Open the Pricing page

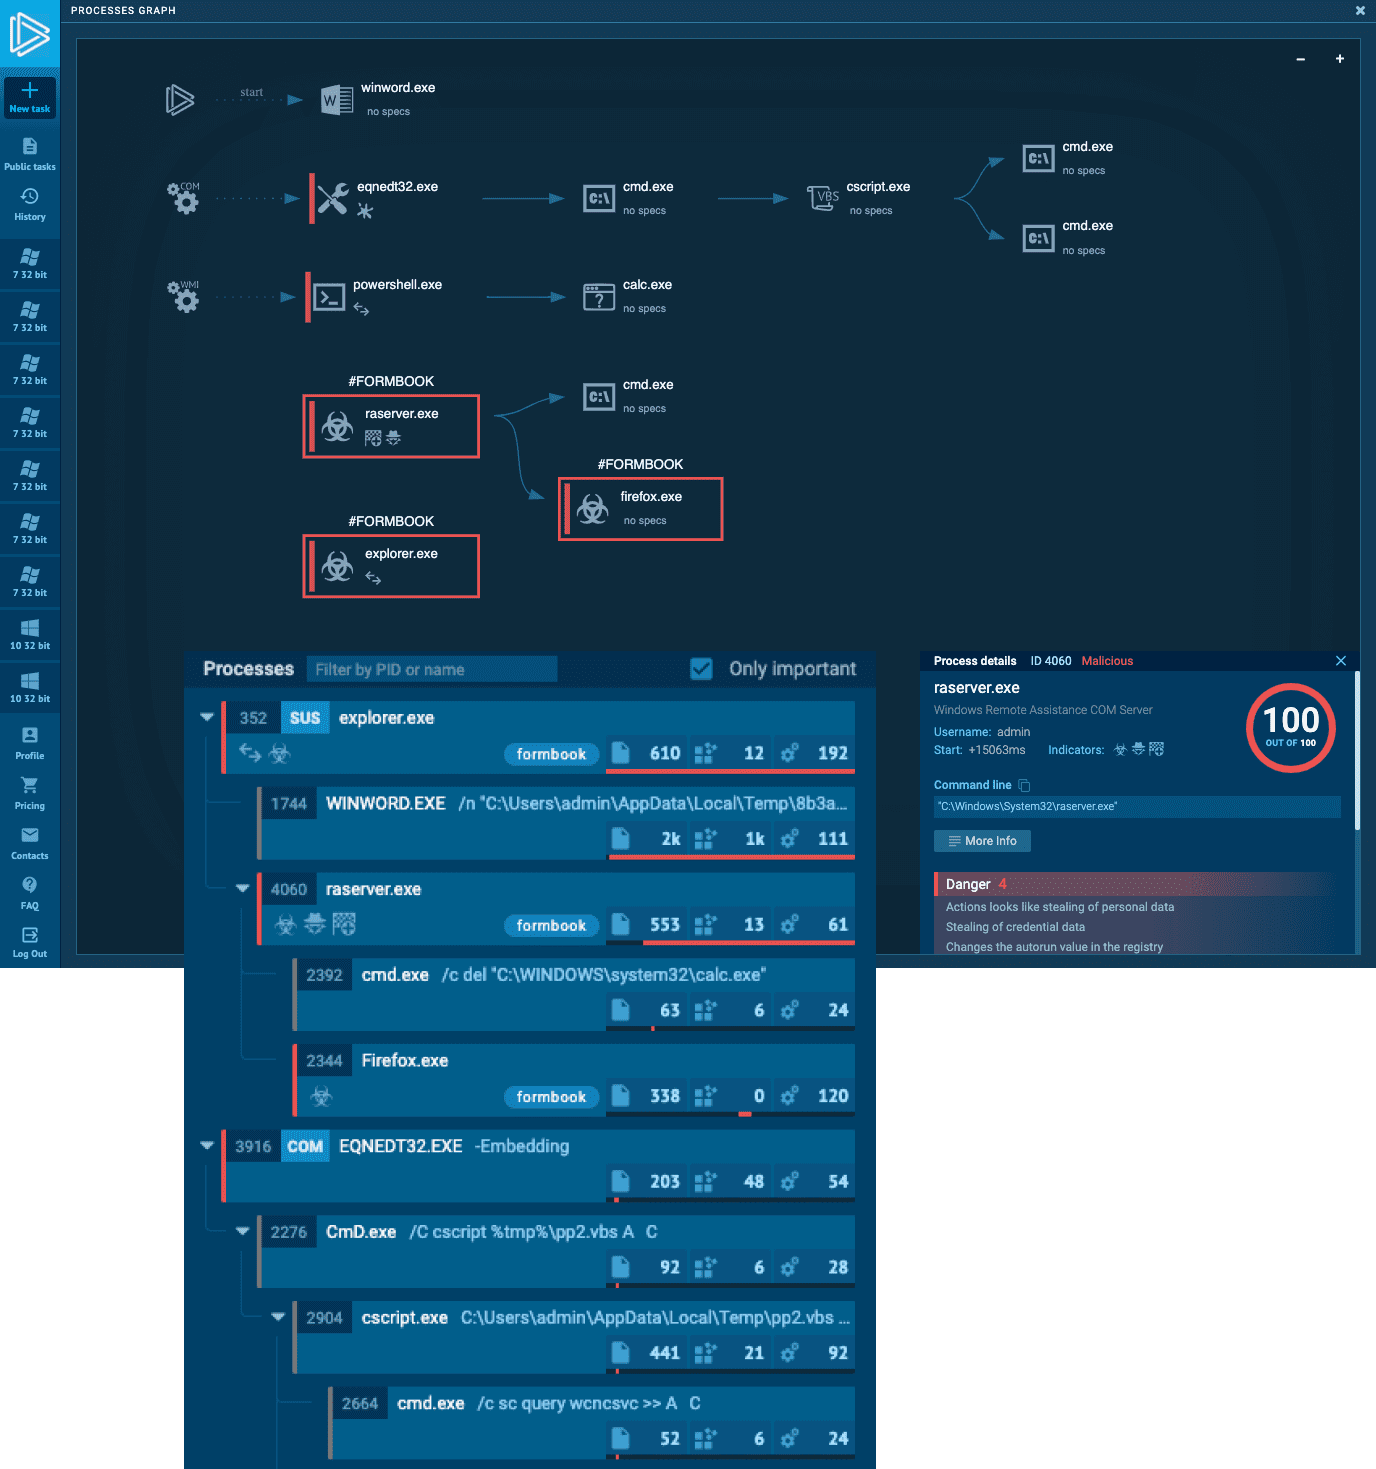30,793
